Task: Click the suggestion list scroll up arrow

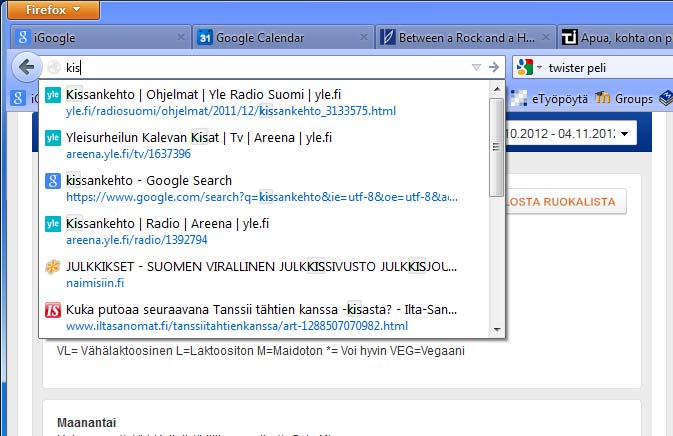Action: (497, 89)
